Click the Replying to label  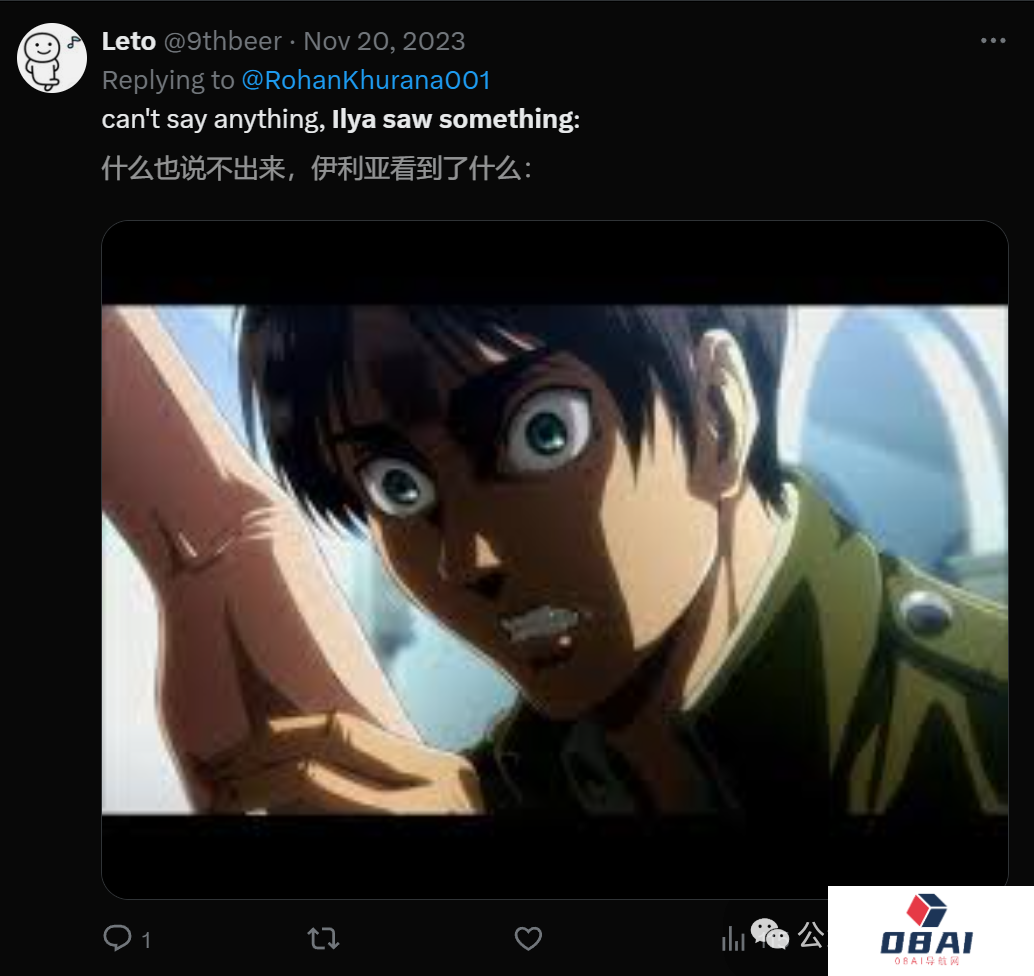(x=168, y=80)
